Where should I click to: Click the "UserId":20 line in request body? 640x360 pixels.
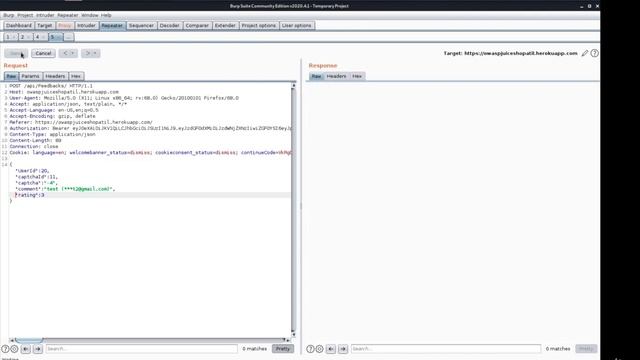32,171
